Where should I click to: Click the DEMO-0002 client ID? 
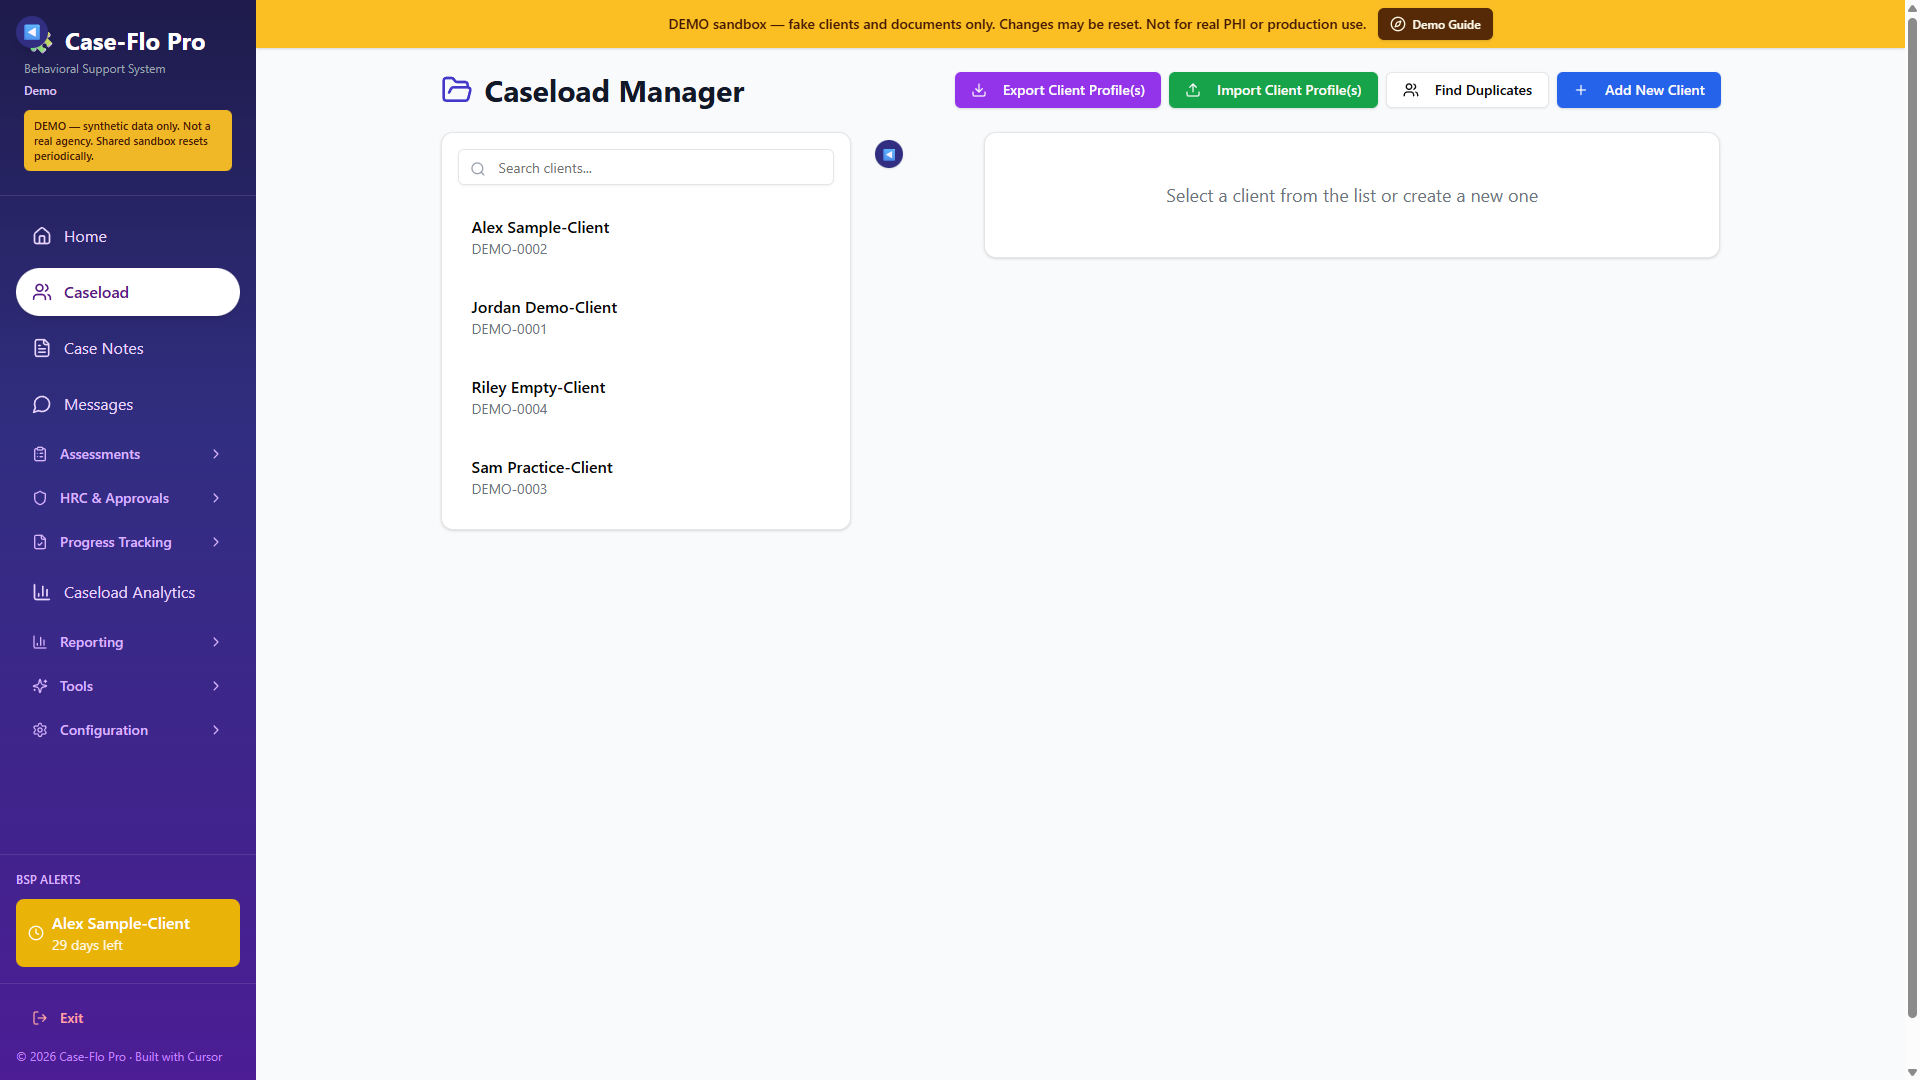click(509, 249)
